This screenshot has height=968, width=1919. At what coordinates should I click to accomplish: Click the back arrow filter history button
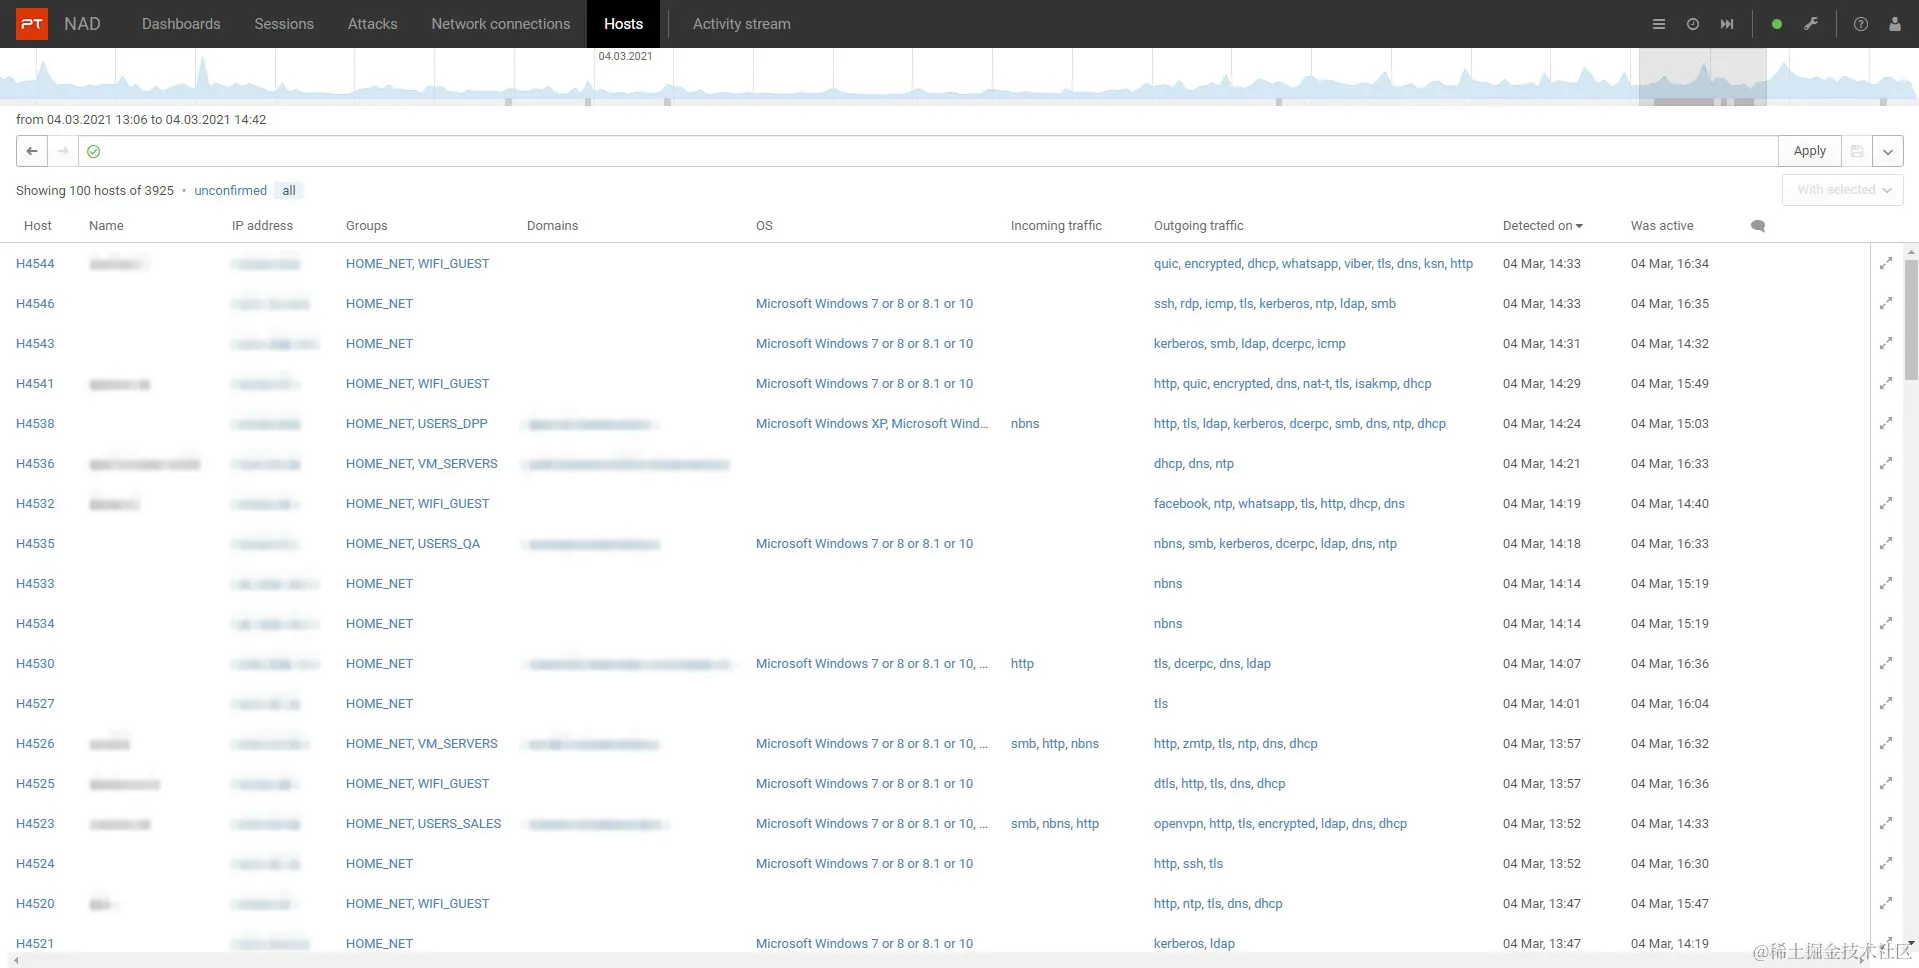coord(32,151)
